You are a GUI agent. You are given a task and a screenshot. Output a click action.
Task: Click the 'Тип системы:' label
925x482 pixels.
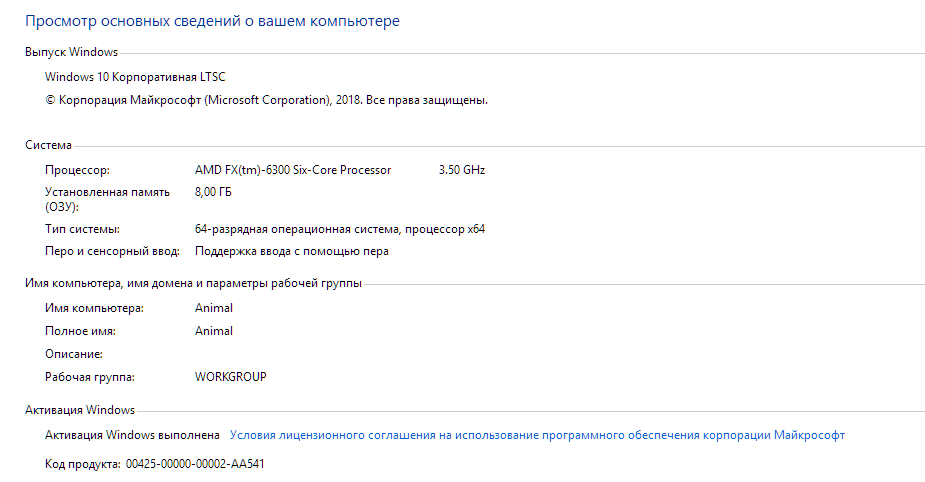82,229
